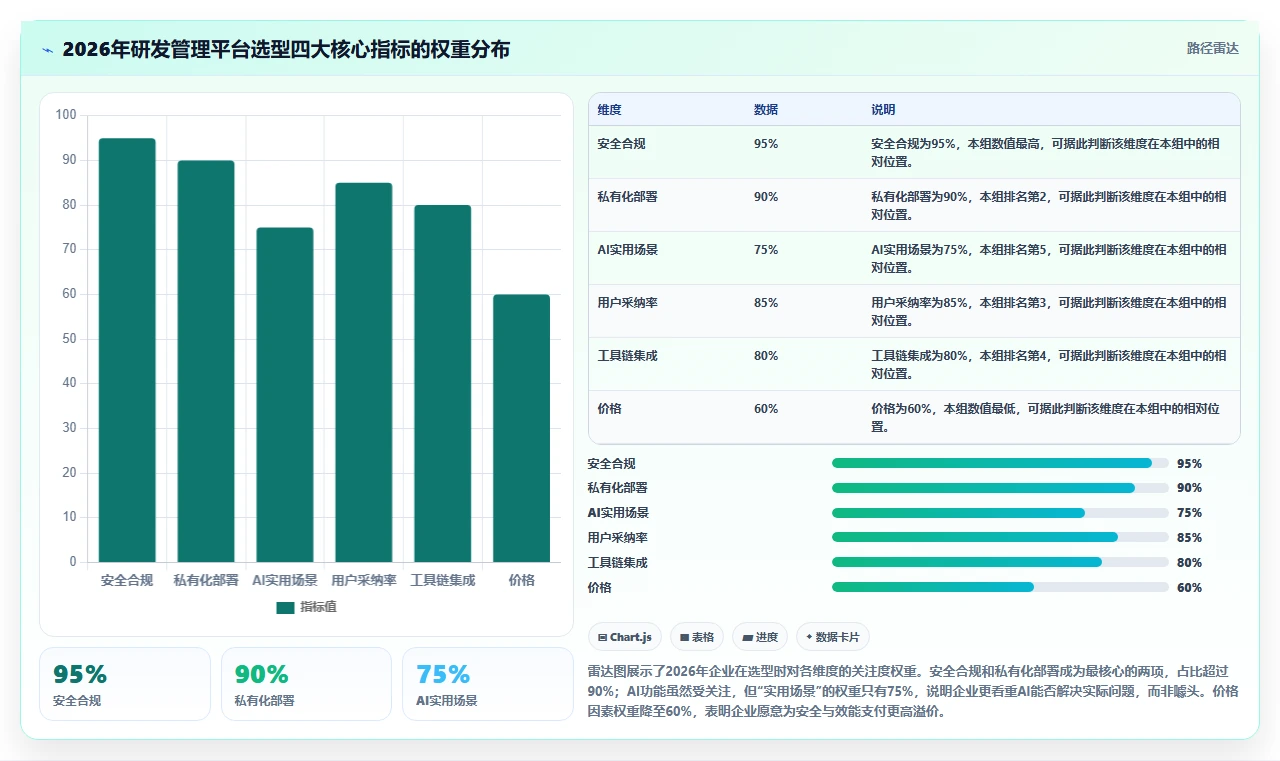Click the AI实用场景 bar in the chart

click(285, 395)
